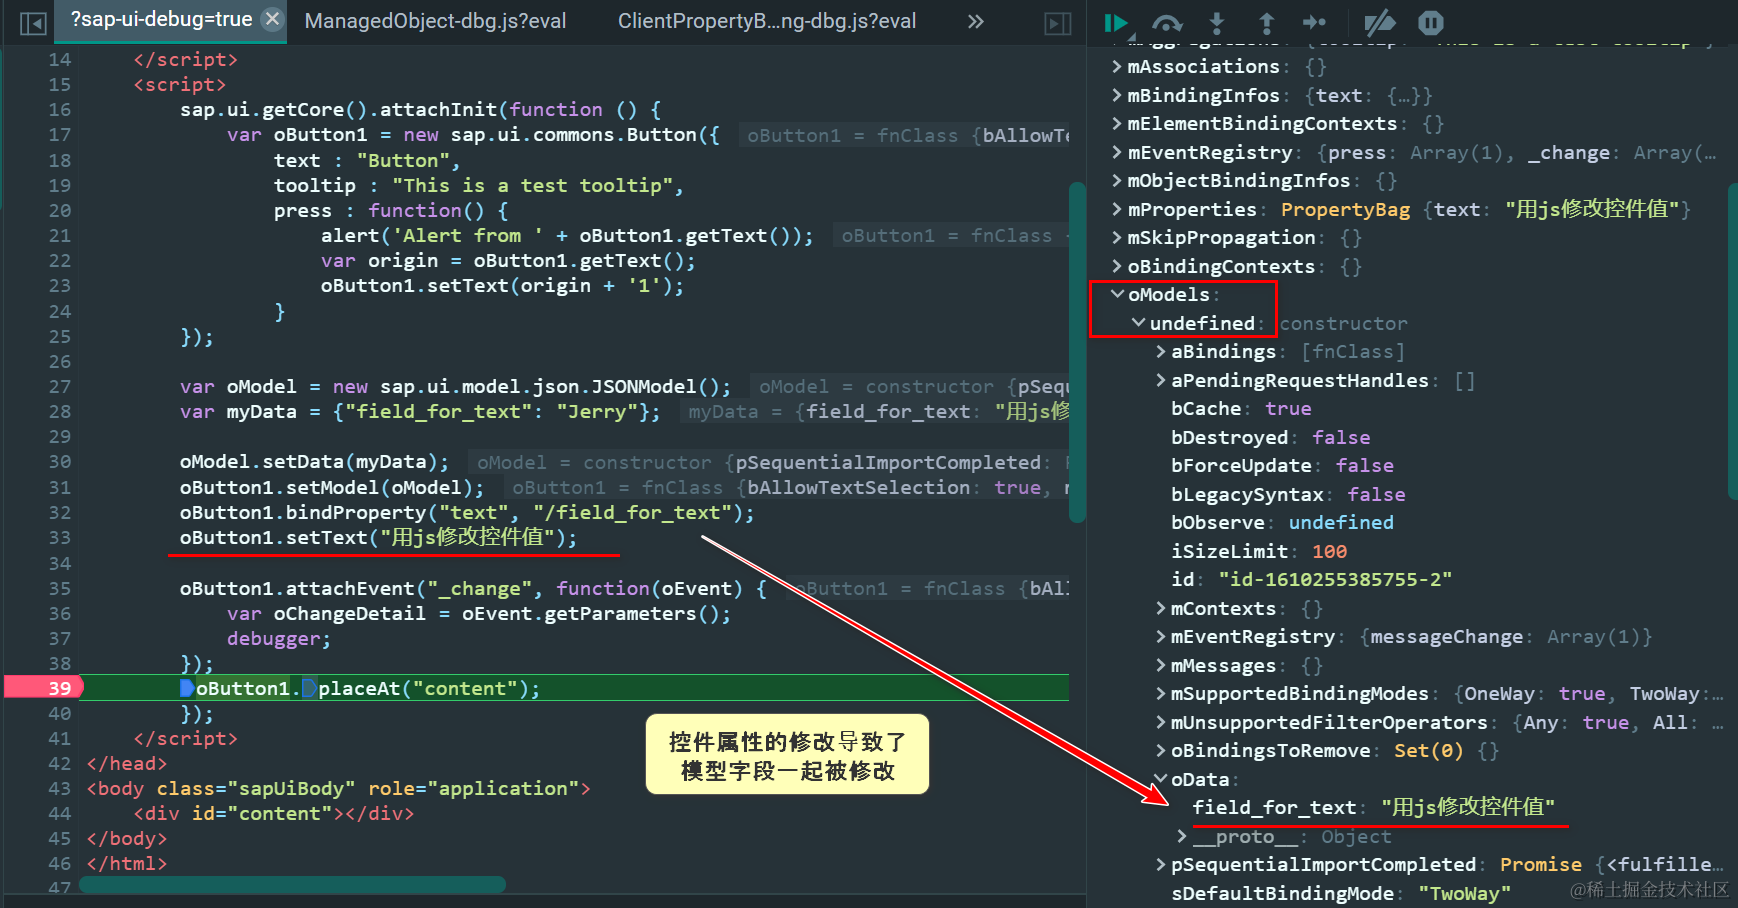The width and height of the screenshot is (1738, 908).
Task: Collapse the oModels node
Action: point(1117,295)
